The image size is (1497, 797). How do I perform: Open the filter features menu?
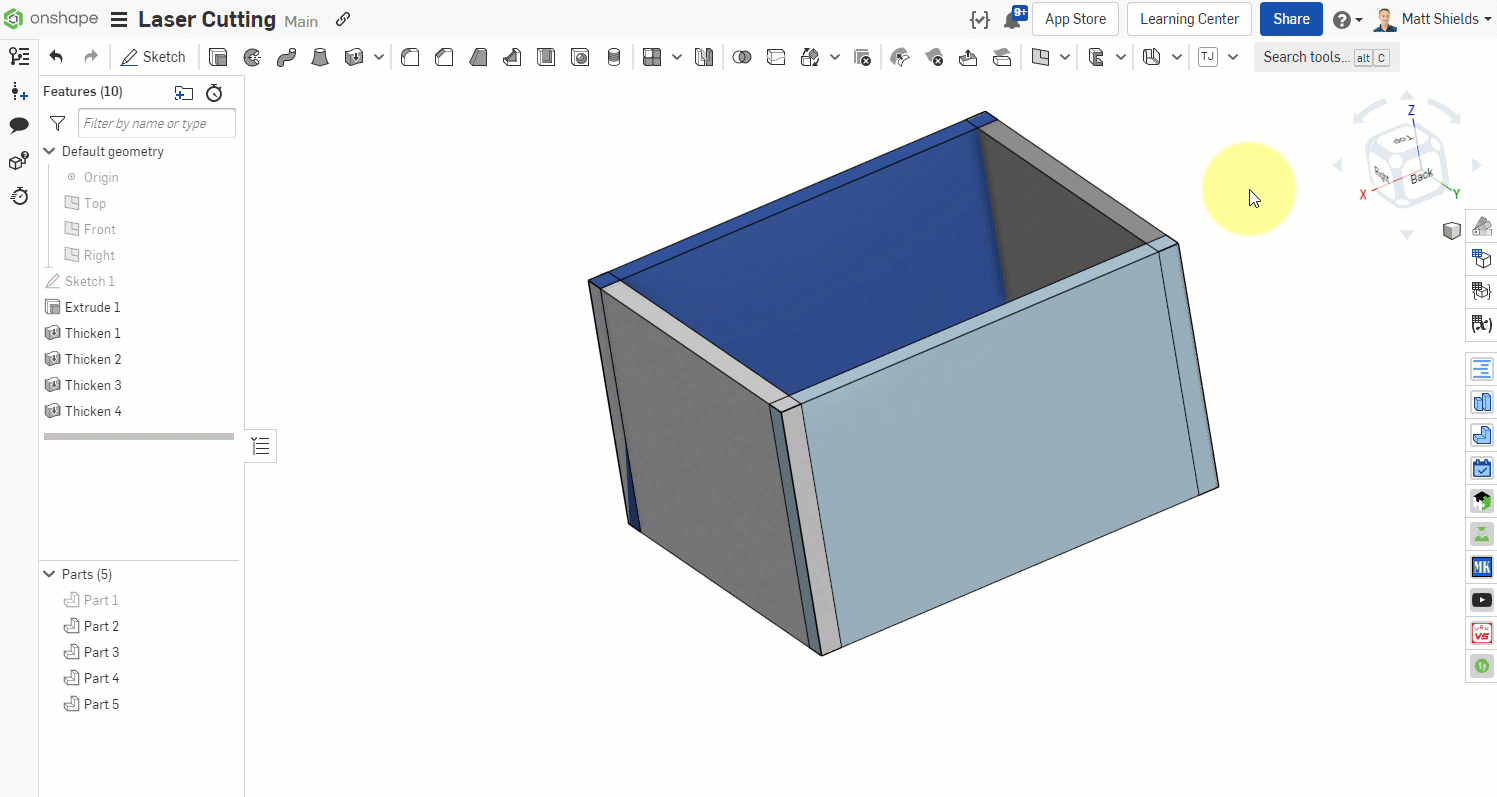coord(58,123)
